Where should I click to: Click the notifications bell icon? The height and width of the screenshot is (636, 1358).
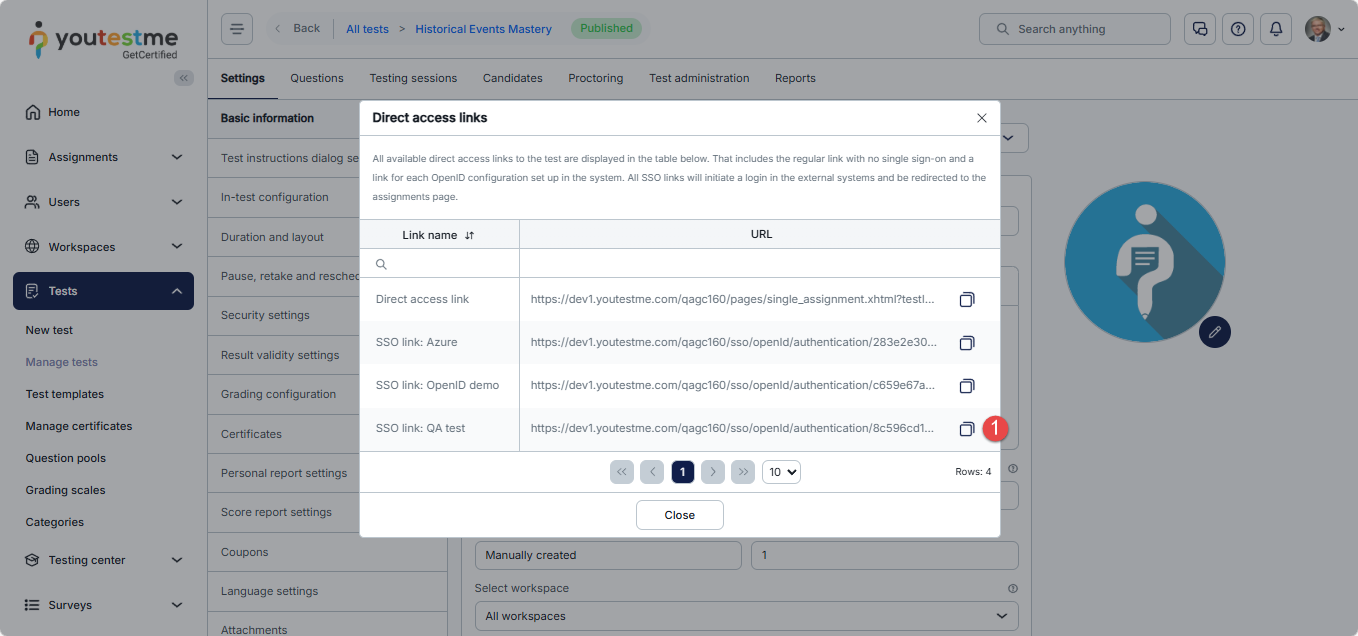[1275, 29]
